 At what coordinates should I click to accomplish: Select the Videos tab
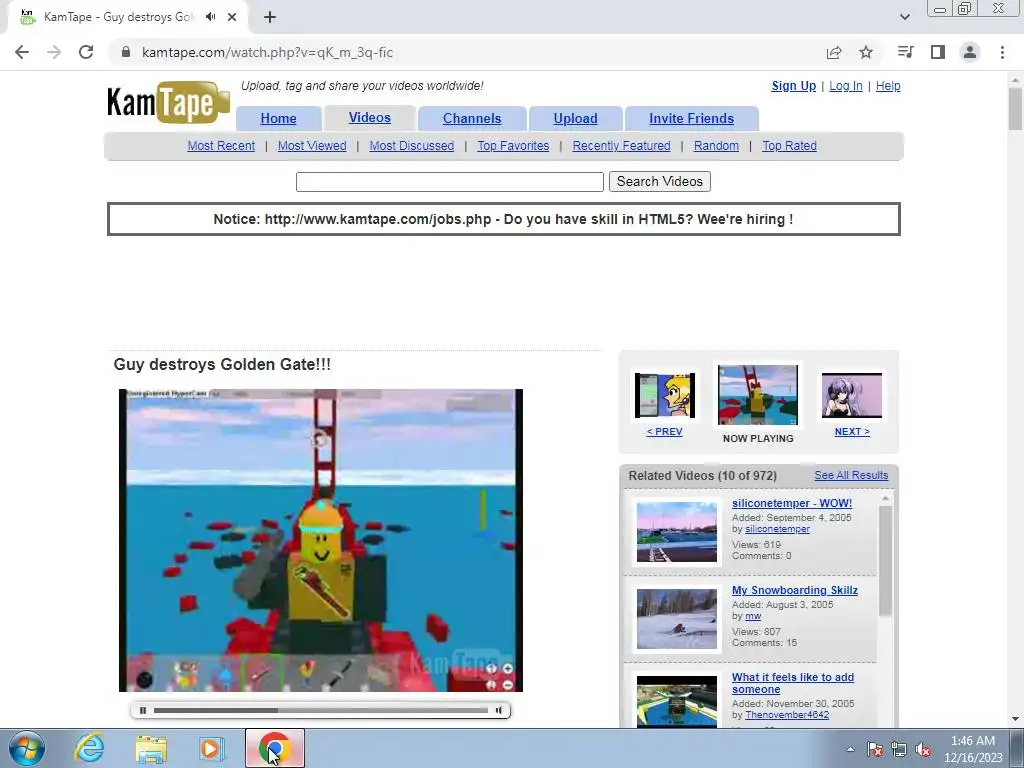pos(370,118)
